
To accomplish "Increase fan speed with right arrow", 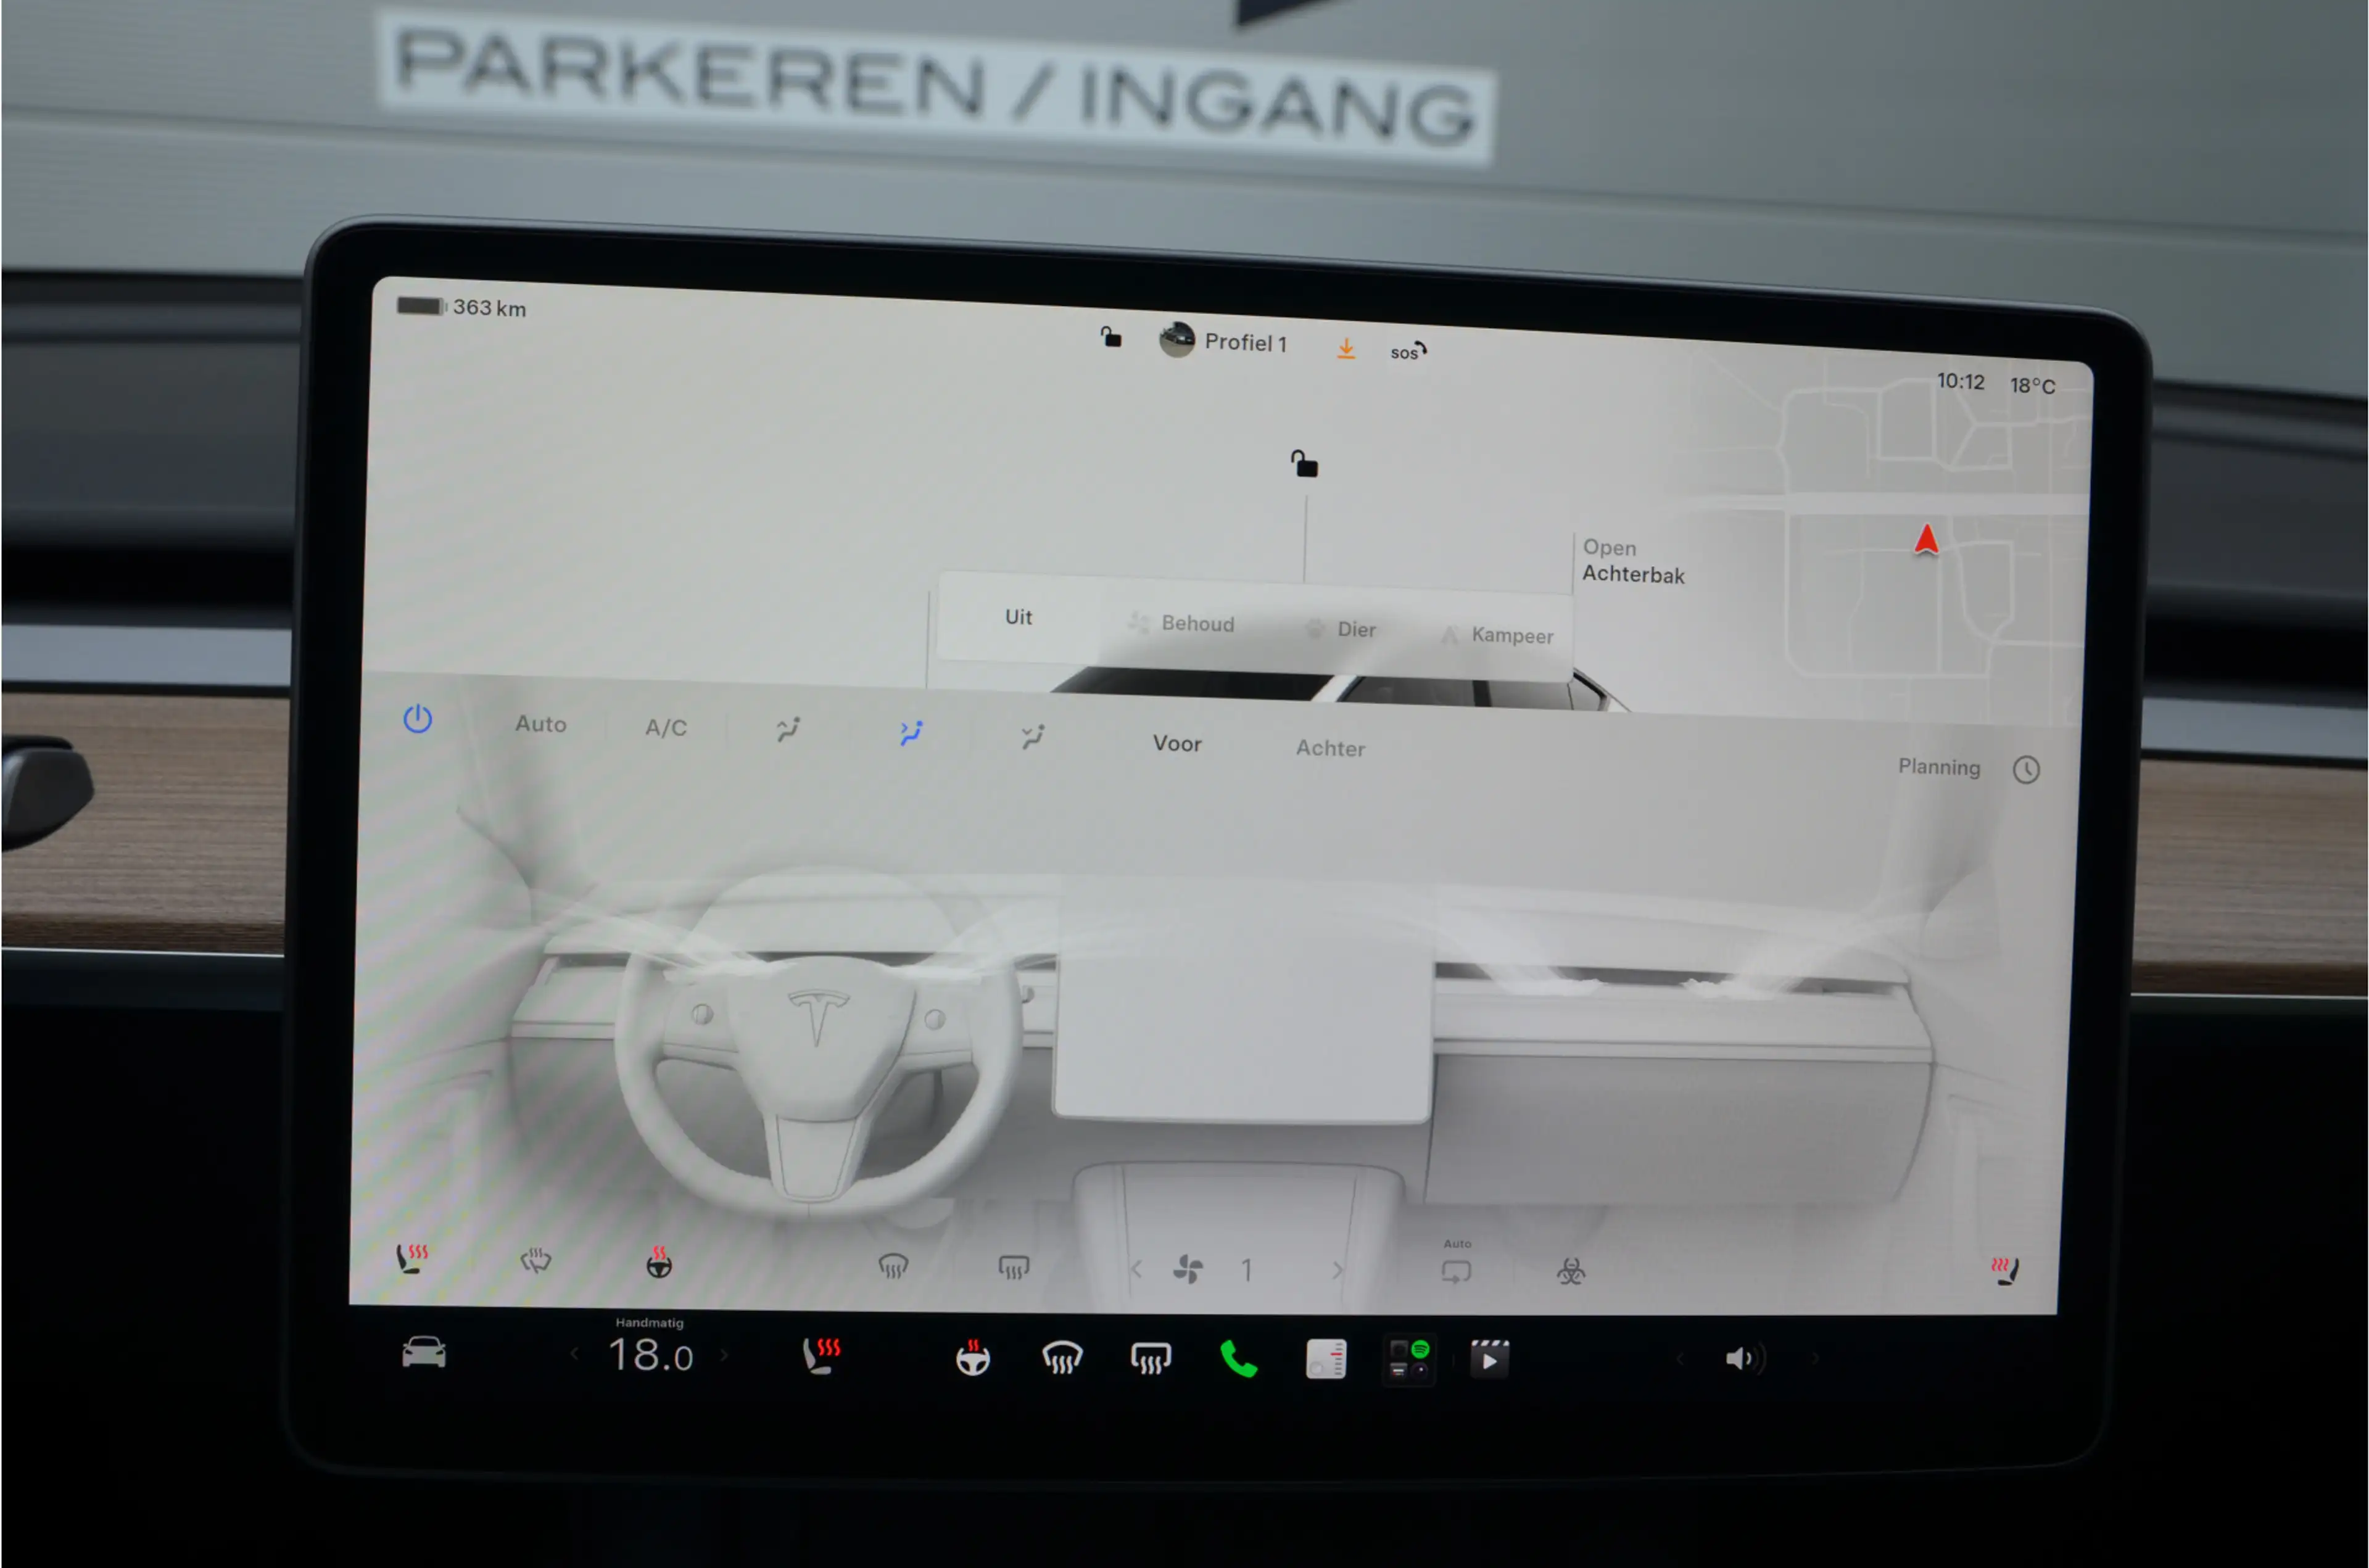I will pyautogui.click(x=1337, y=1270).
